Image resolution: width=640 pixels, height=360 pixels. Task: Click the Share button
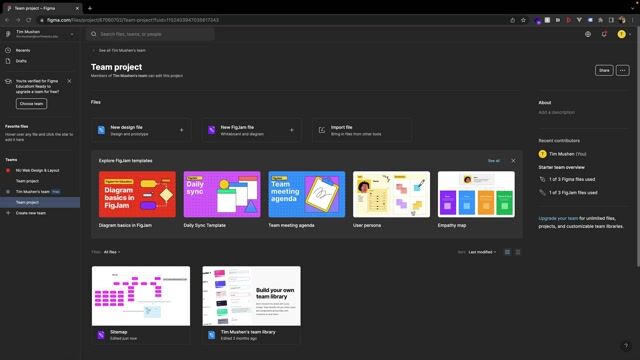pos(604,70)
